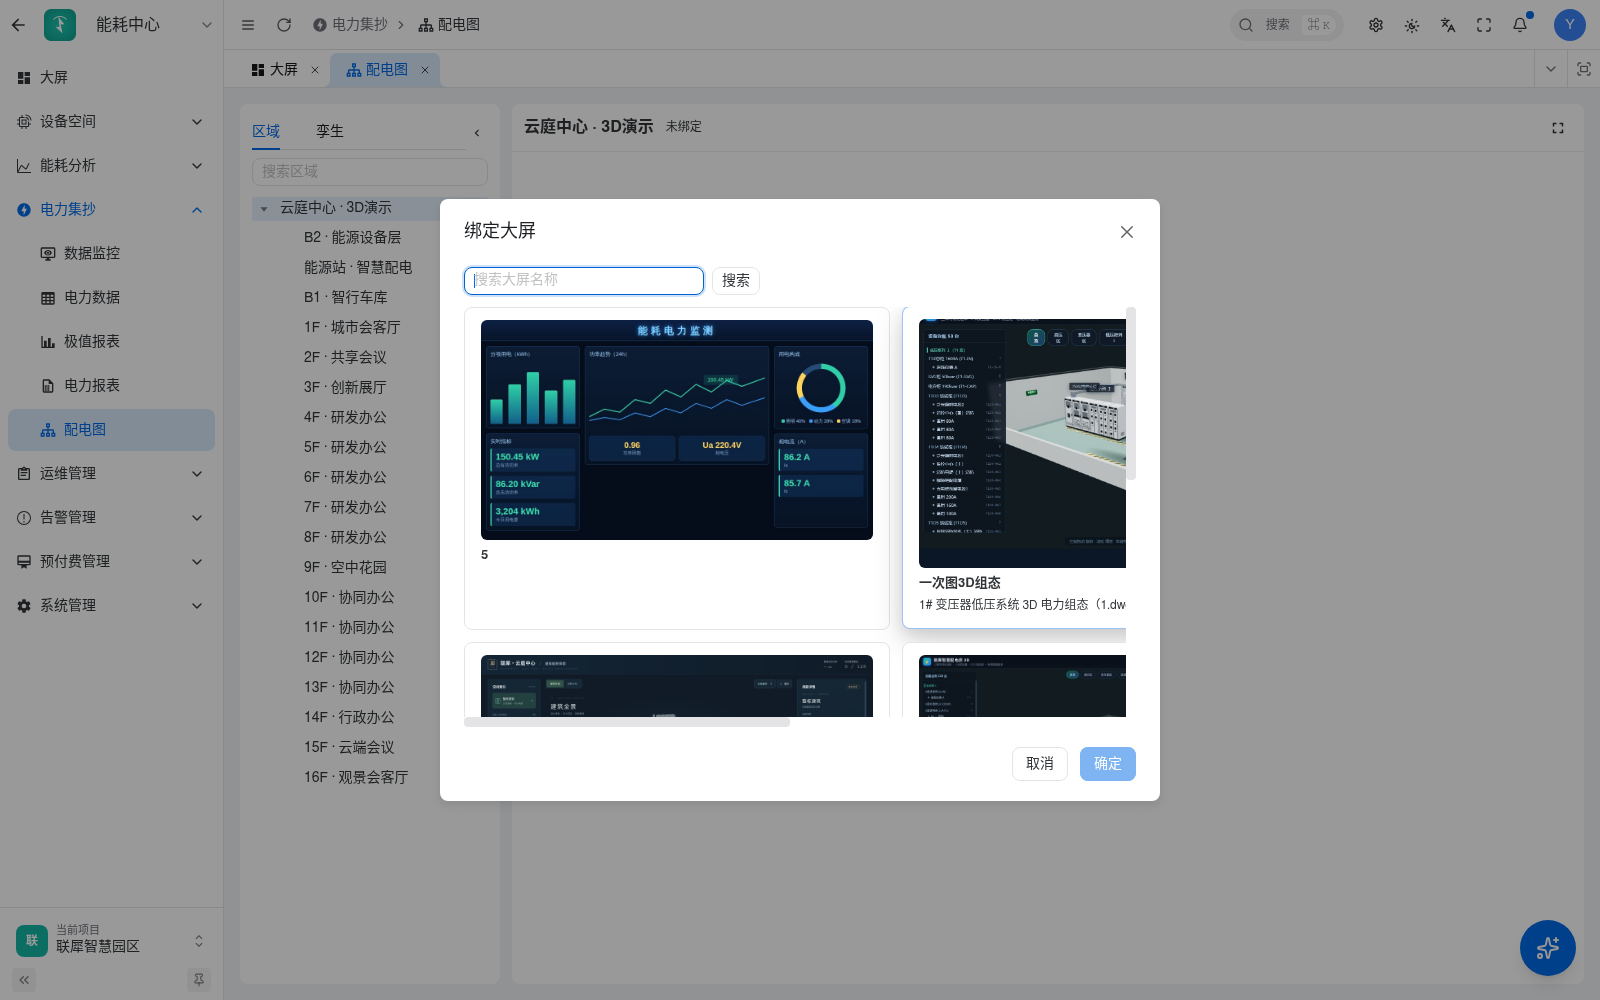The width and height of the screenshot is (1600, 1000).
Task: Open 数据监控 sidebar item
Action: pyautogui.click(x=111, y=253)
